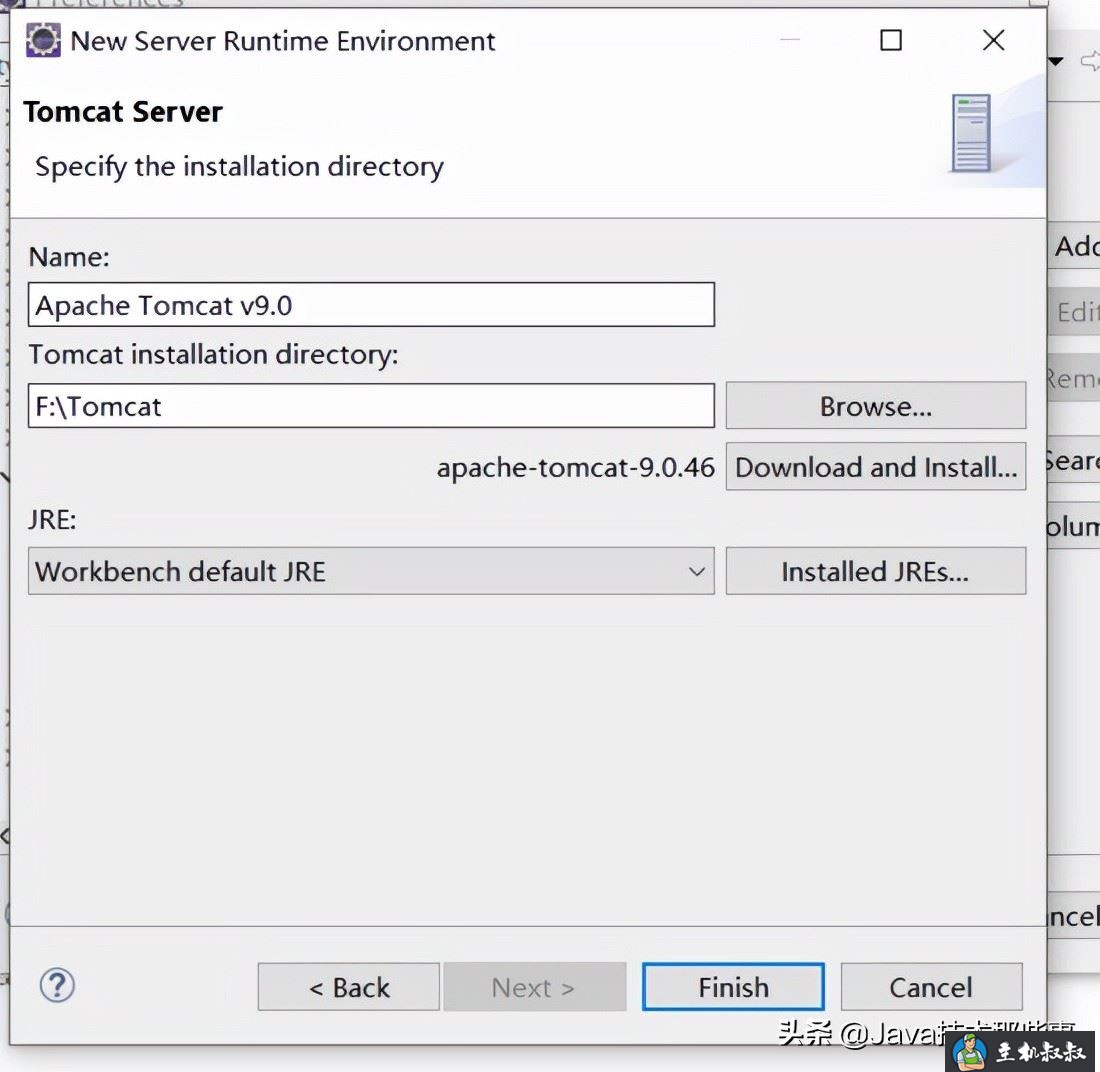The image size is (1100, 1072).
Task: Click the JRE: label
Action: pos(52,520)
